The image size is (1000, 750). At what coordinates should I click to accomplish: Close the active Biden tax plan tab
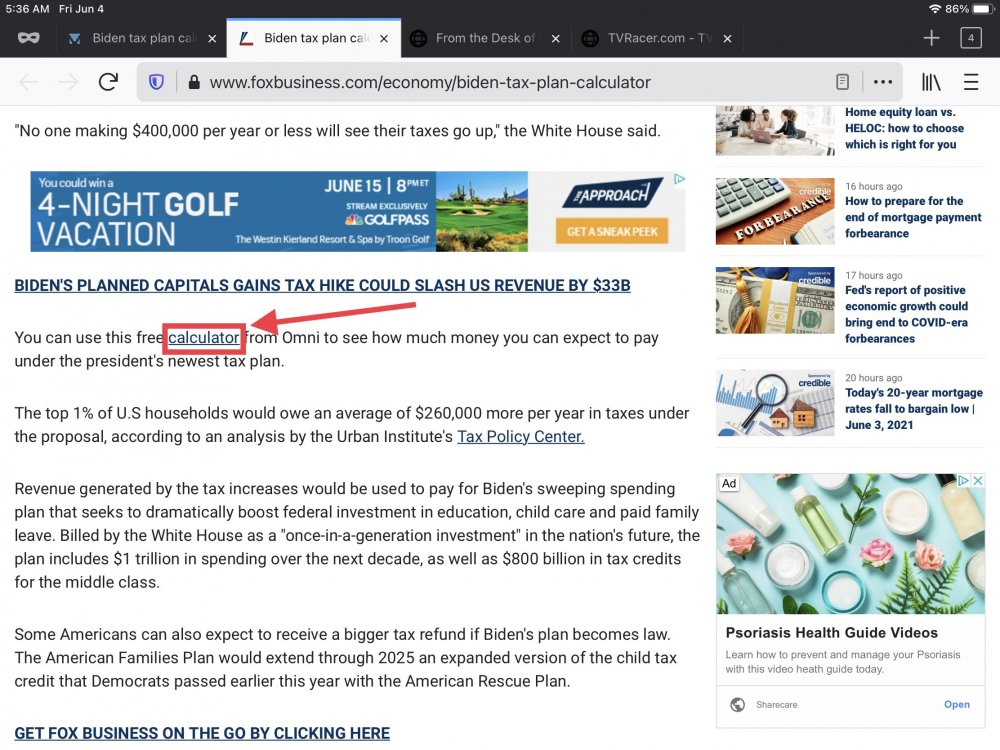384,39
